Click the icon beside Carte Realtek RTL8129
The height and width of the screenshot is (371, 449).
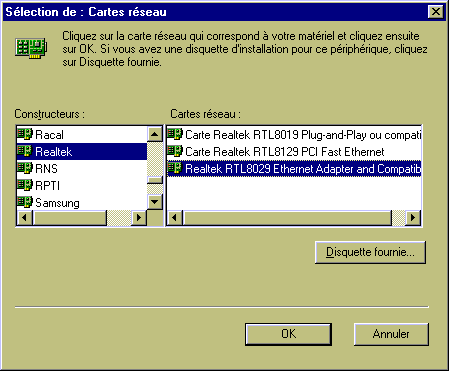click(x=175, y=151)
